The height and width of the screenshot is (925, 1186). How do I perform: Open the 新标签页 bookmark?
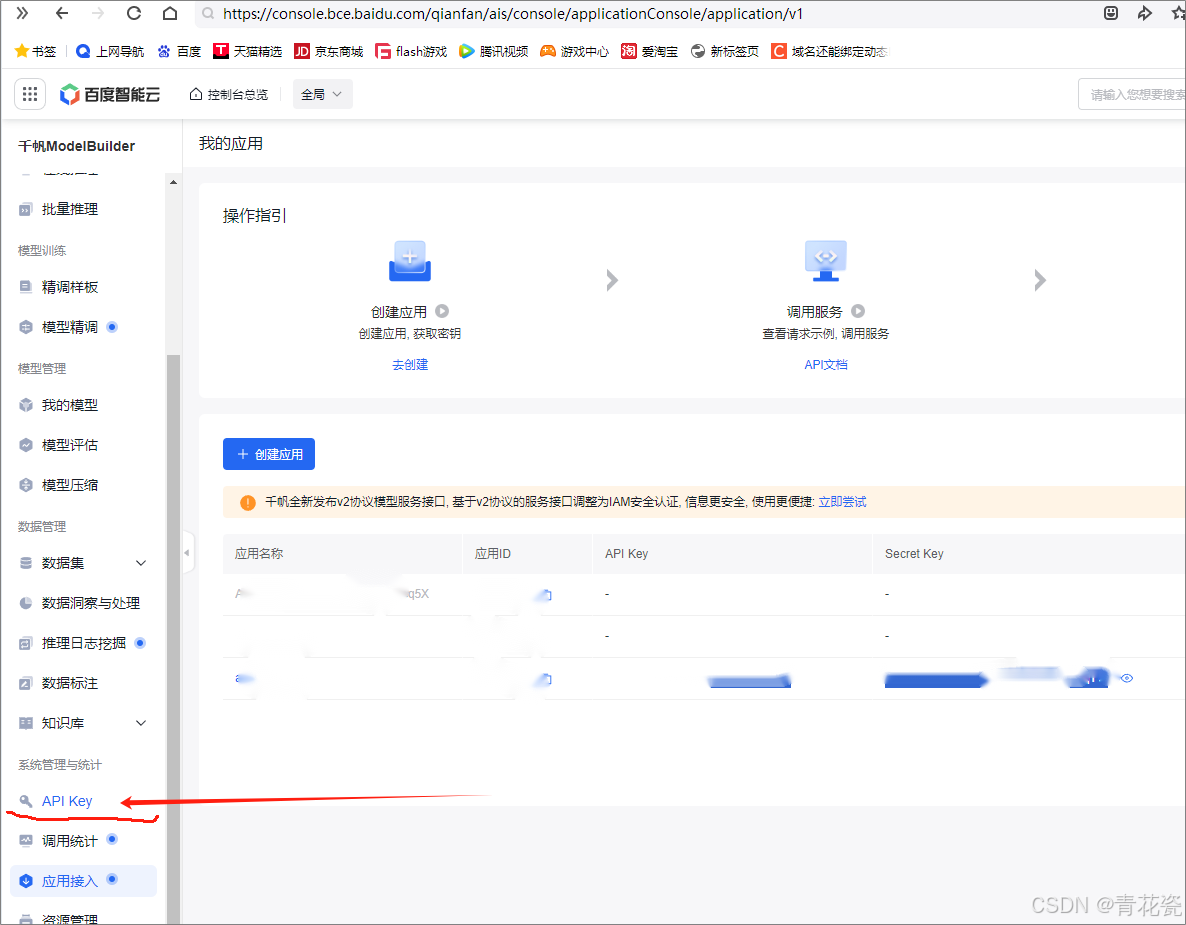pos(725,51)
